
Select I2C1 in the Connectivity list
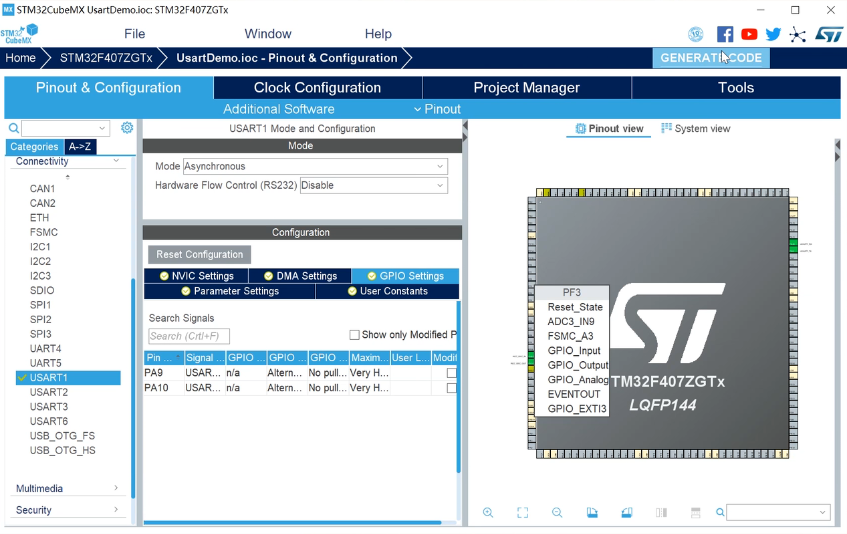pos(40,247)
